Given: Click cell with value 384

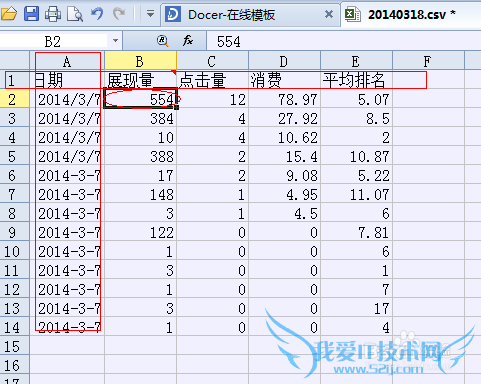Looking at the screenshot, I should click(x=140, y=118).
